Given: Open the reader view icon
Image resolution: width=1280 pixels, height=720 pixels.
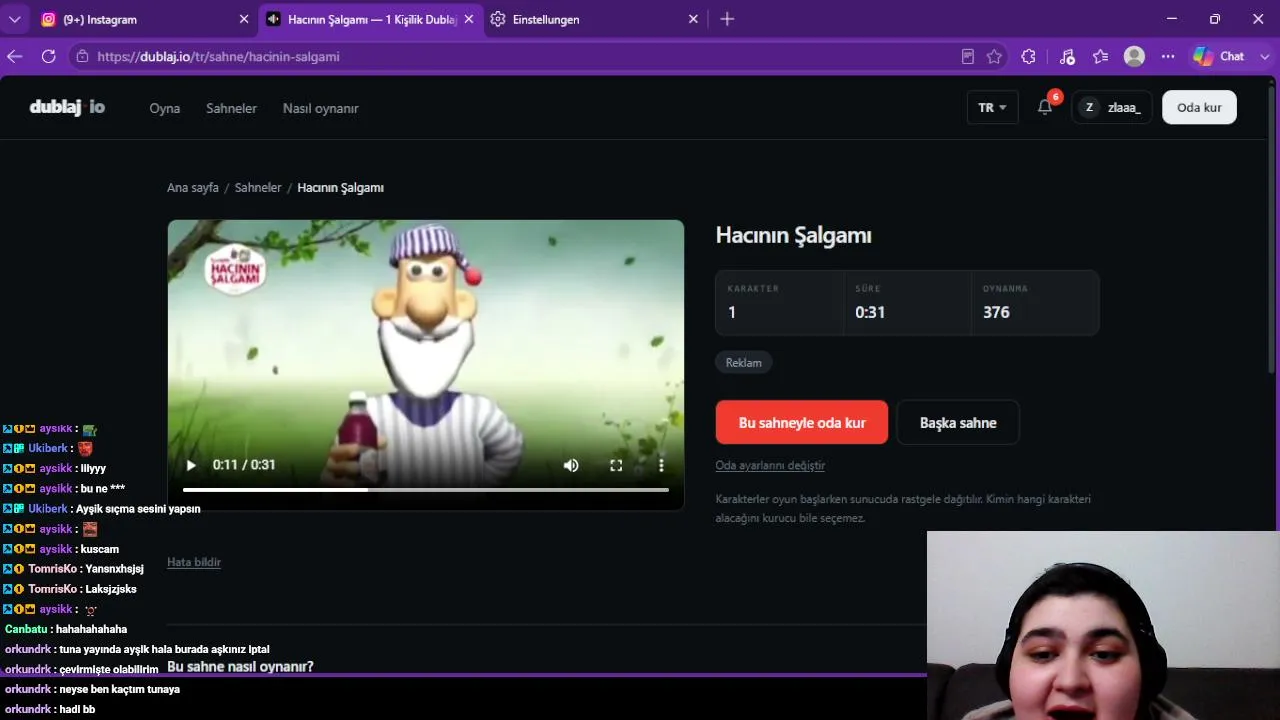Looking at the screenshot, I should (x=967, y=57).
